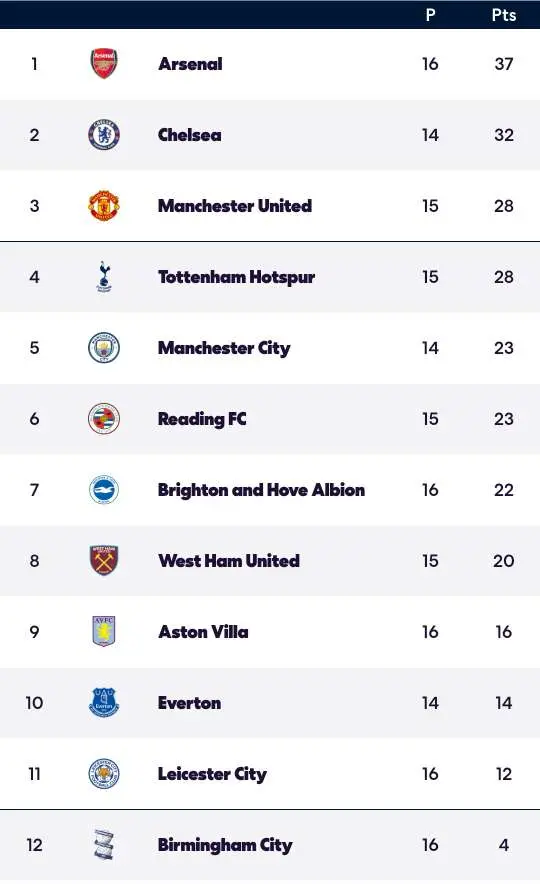Select Birmingham City's 4 points value
The image size is (540, 884).
504,845
